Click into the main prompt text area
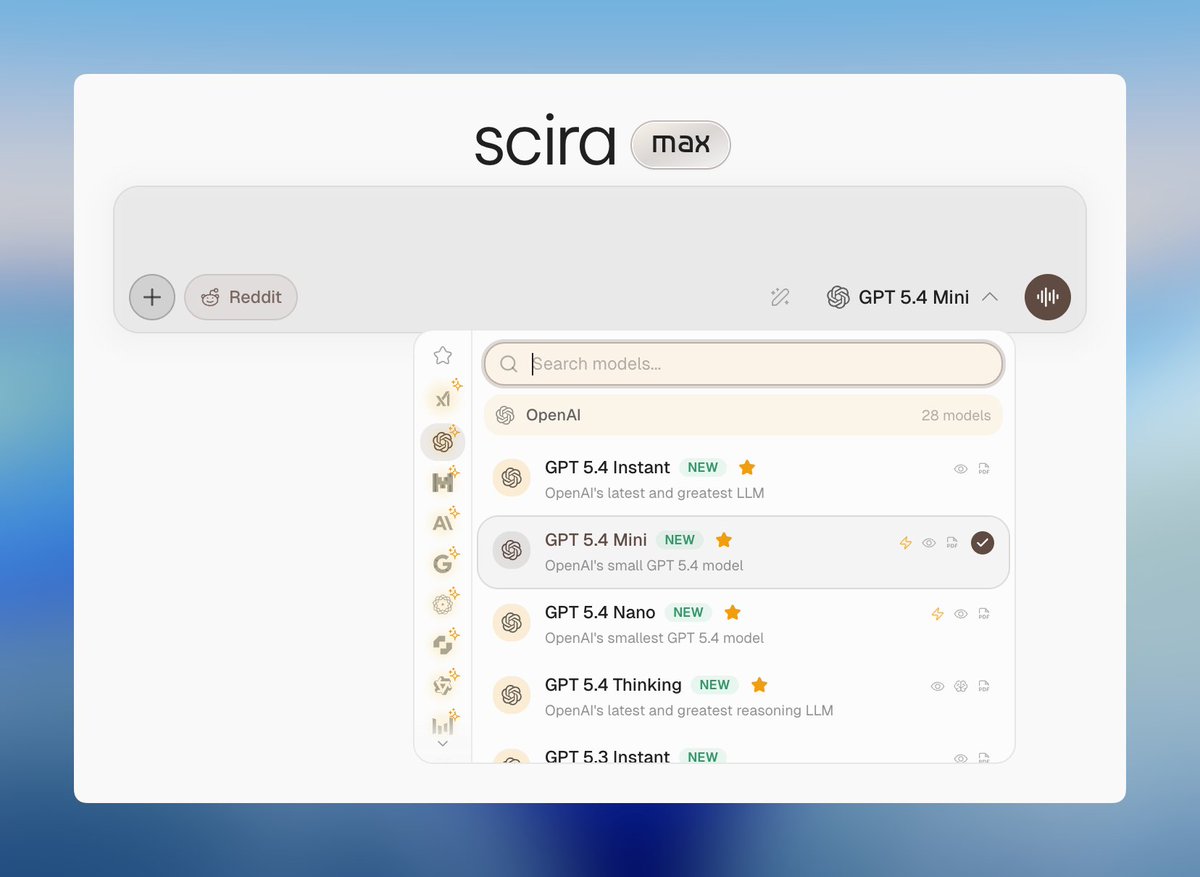Viewport: 1200px width, 877px height. click(600, 230)
